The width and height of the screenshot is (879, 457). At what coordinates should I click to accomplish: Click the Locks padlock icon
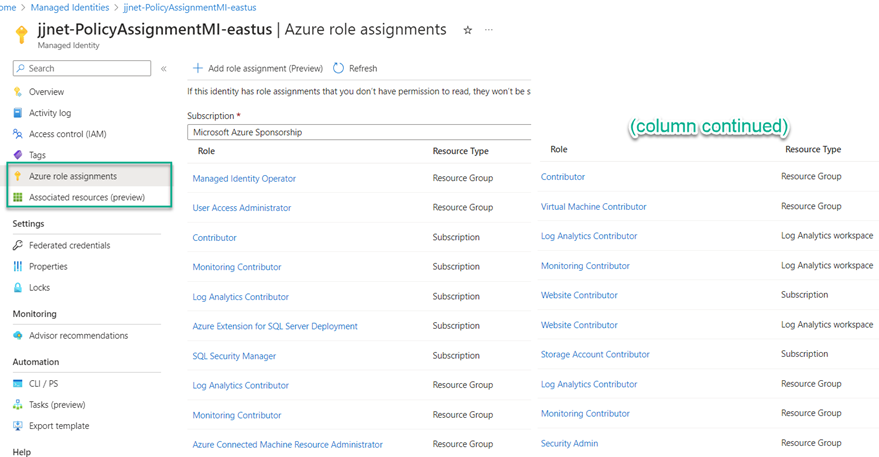(x=18, y=287)
